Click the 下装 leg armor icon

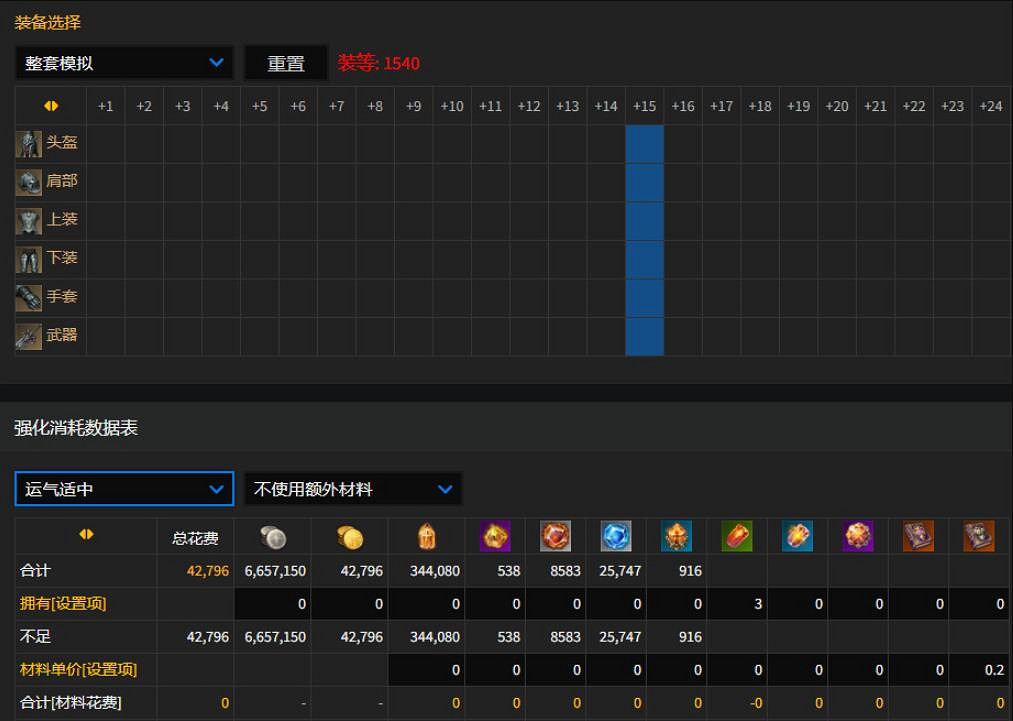[x=27, y=258]
